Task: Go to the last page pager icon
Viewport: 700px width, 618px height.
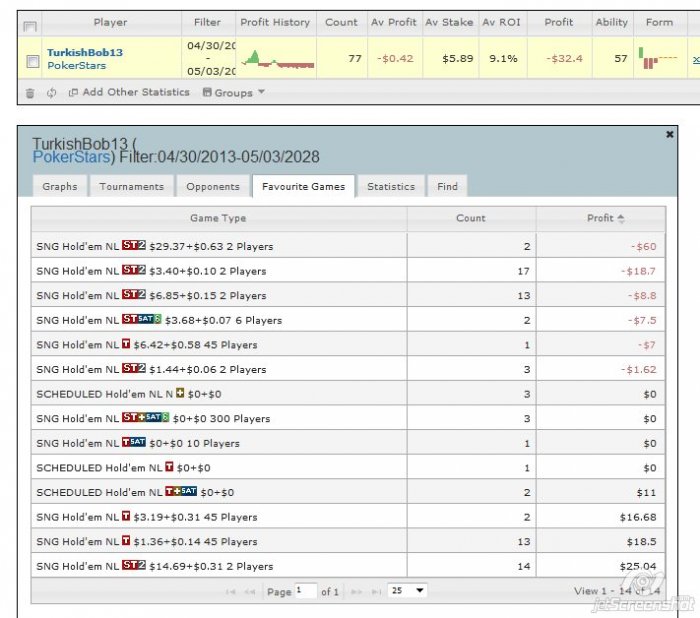Action: click(374, 591)
